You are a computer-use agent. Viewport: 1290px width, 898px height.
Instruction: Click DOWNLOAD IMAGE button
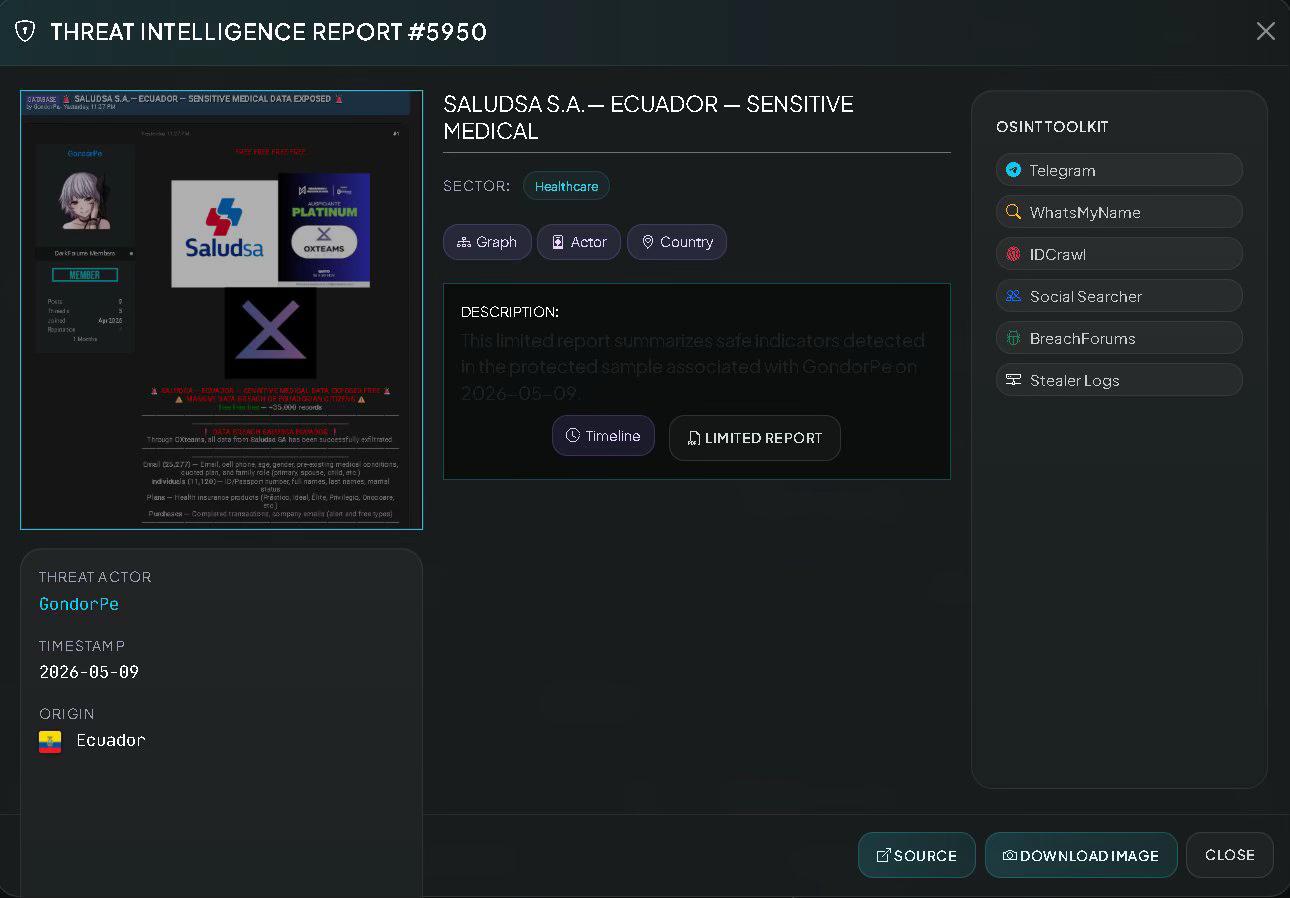tap(1081, 855)
